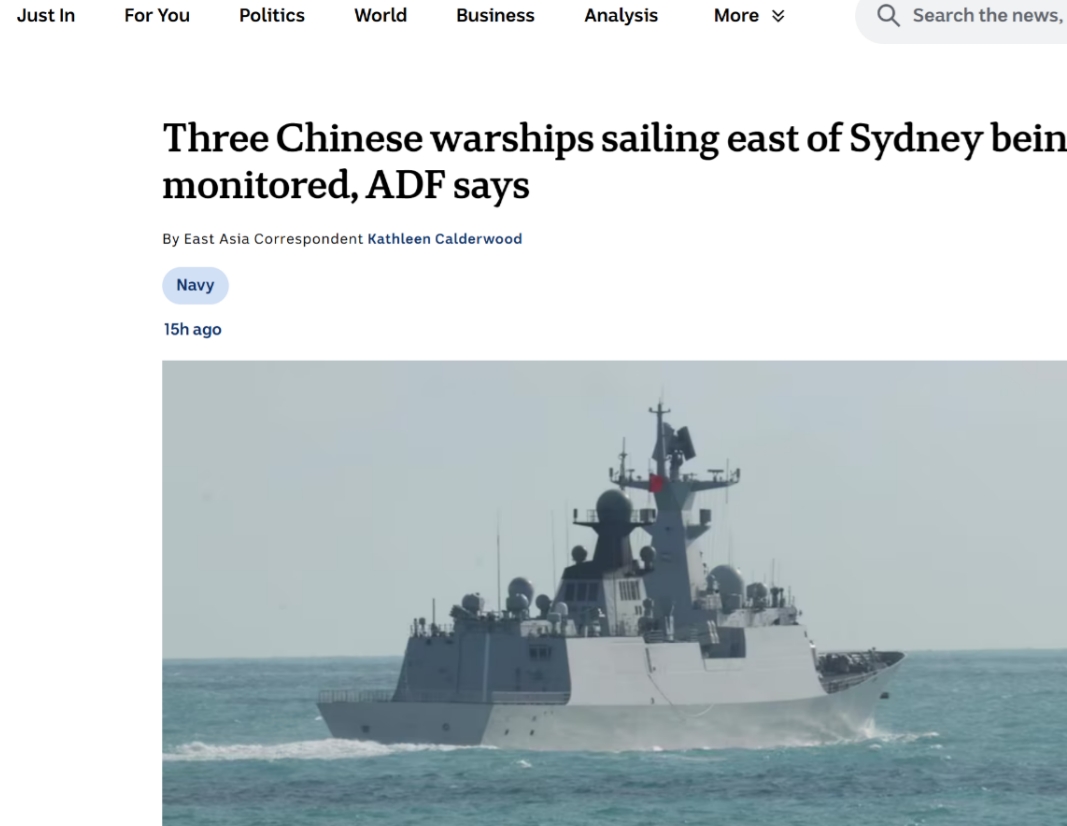The width and height of the screenshot is (1067, 826).
Task: Select the Analysis nav item
Action: (621, 15)
